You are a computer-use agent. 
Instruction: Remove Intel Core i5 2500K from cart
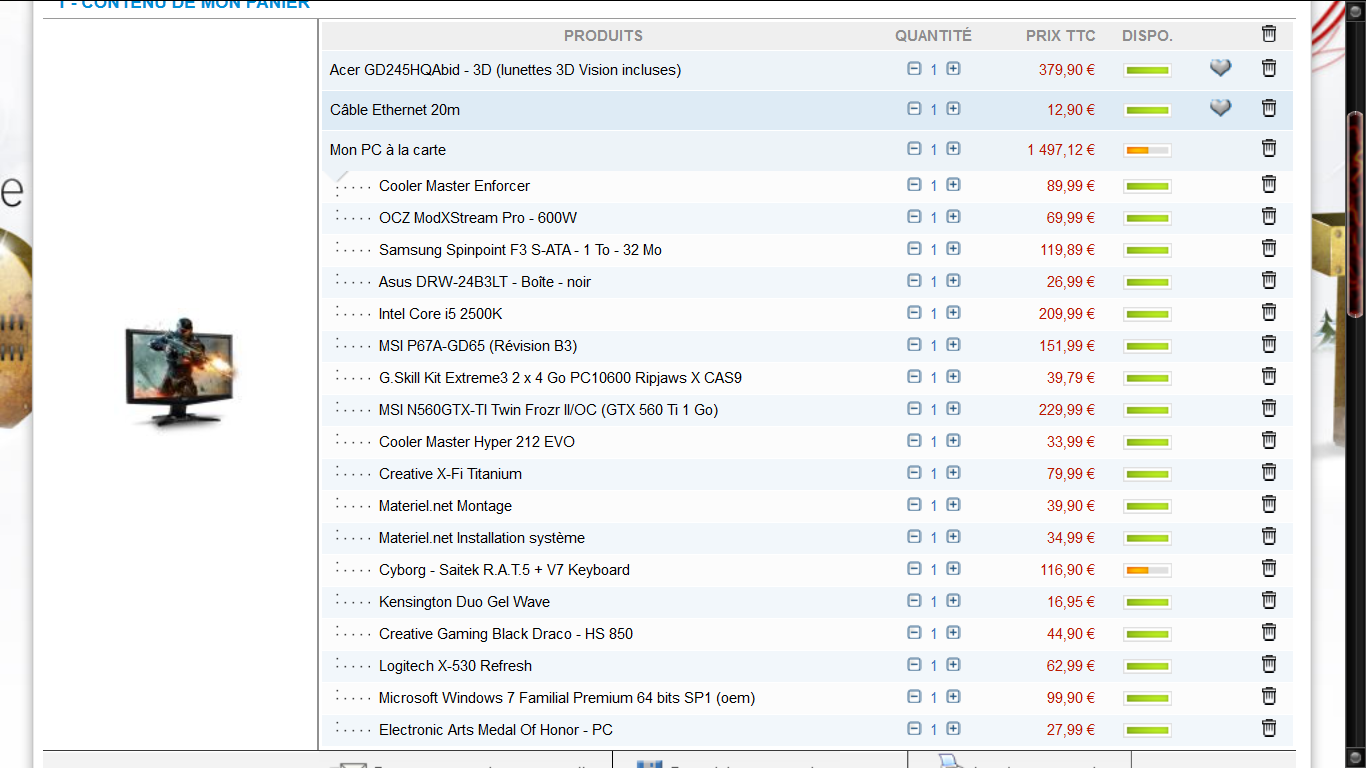click(1269, 312)
